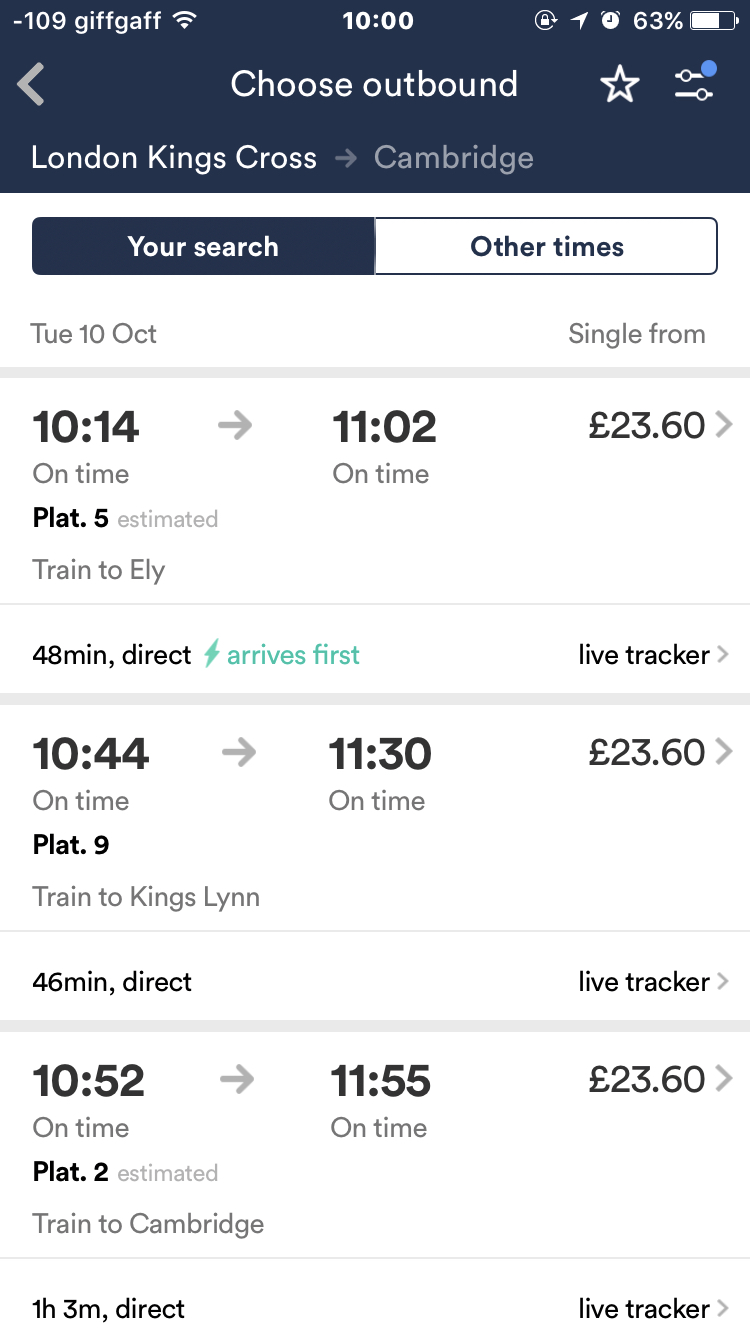The image size is (750, 1334).
Task: Tap the alarm clock status icon
Action: (x=611, y=21)
